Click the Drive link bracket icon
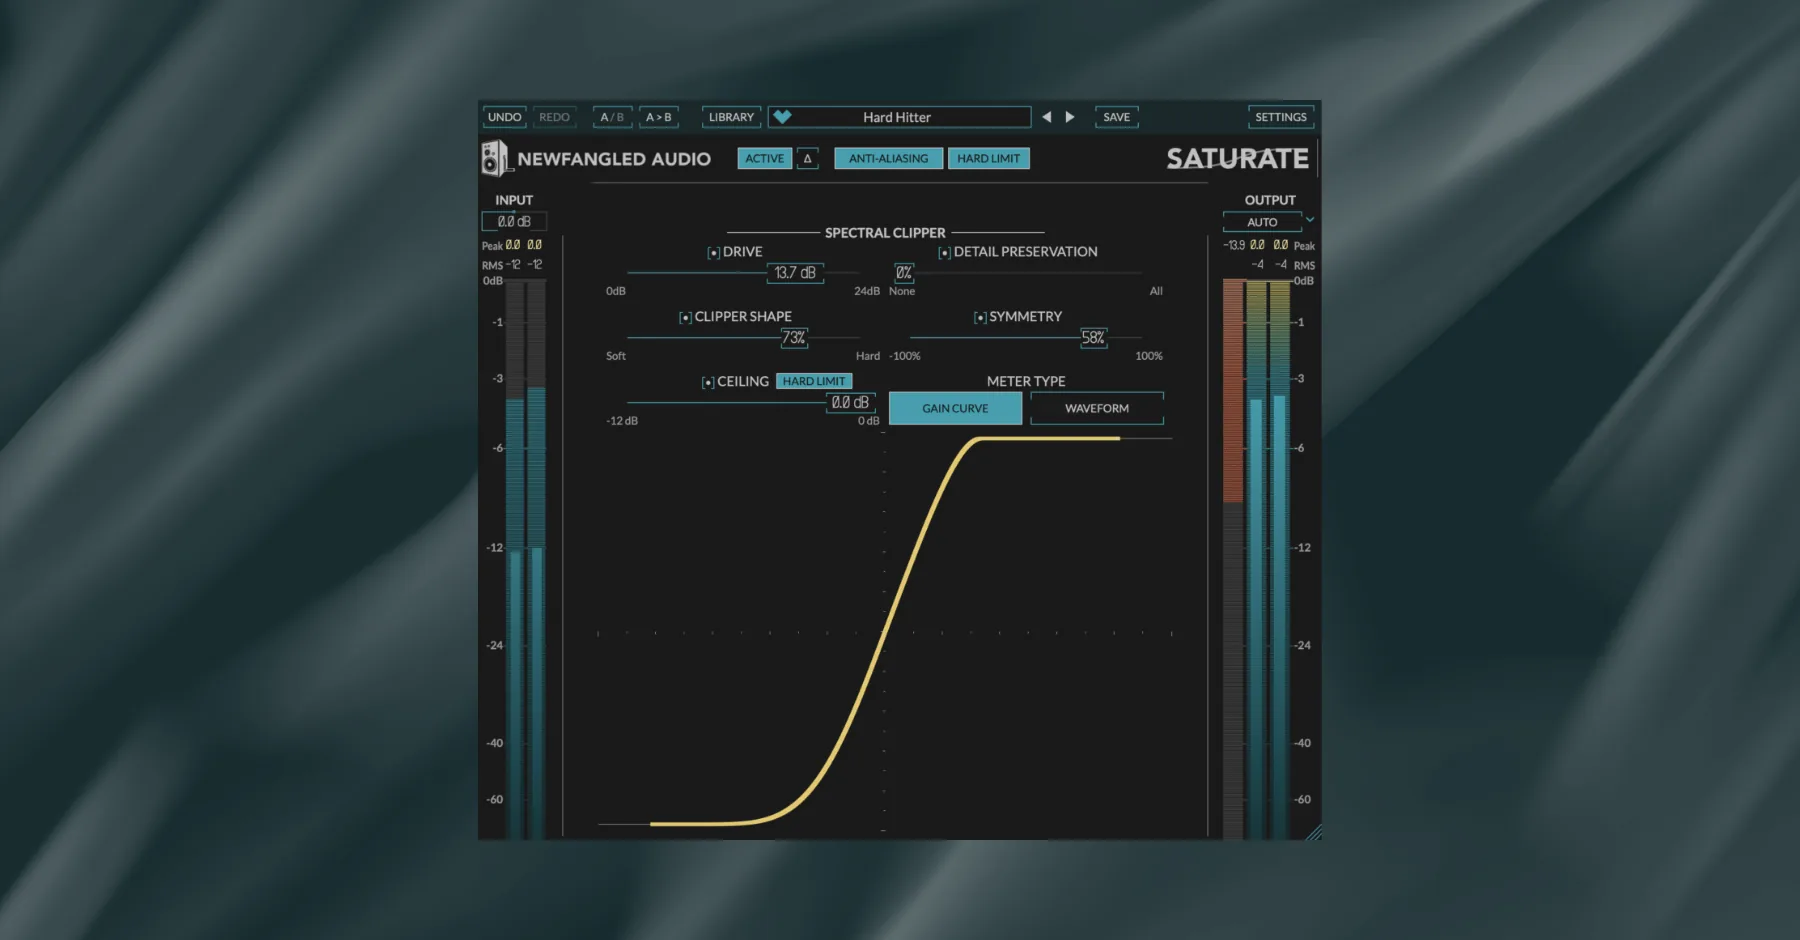Screen dimensions: 1800x940 (713, 253)
